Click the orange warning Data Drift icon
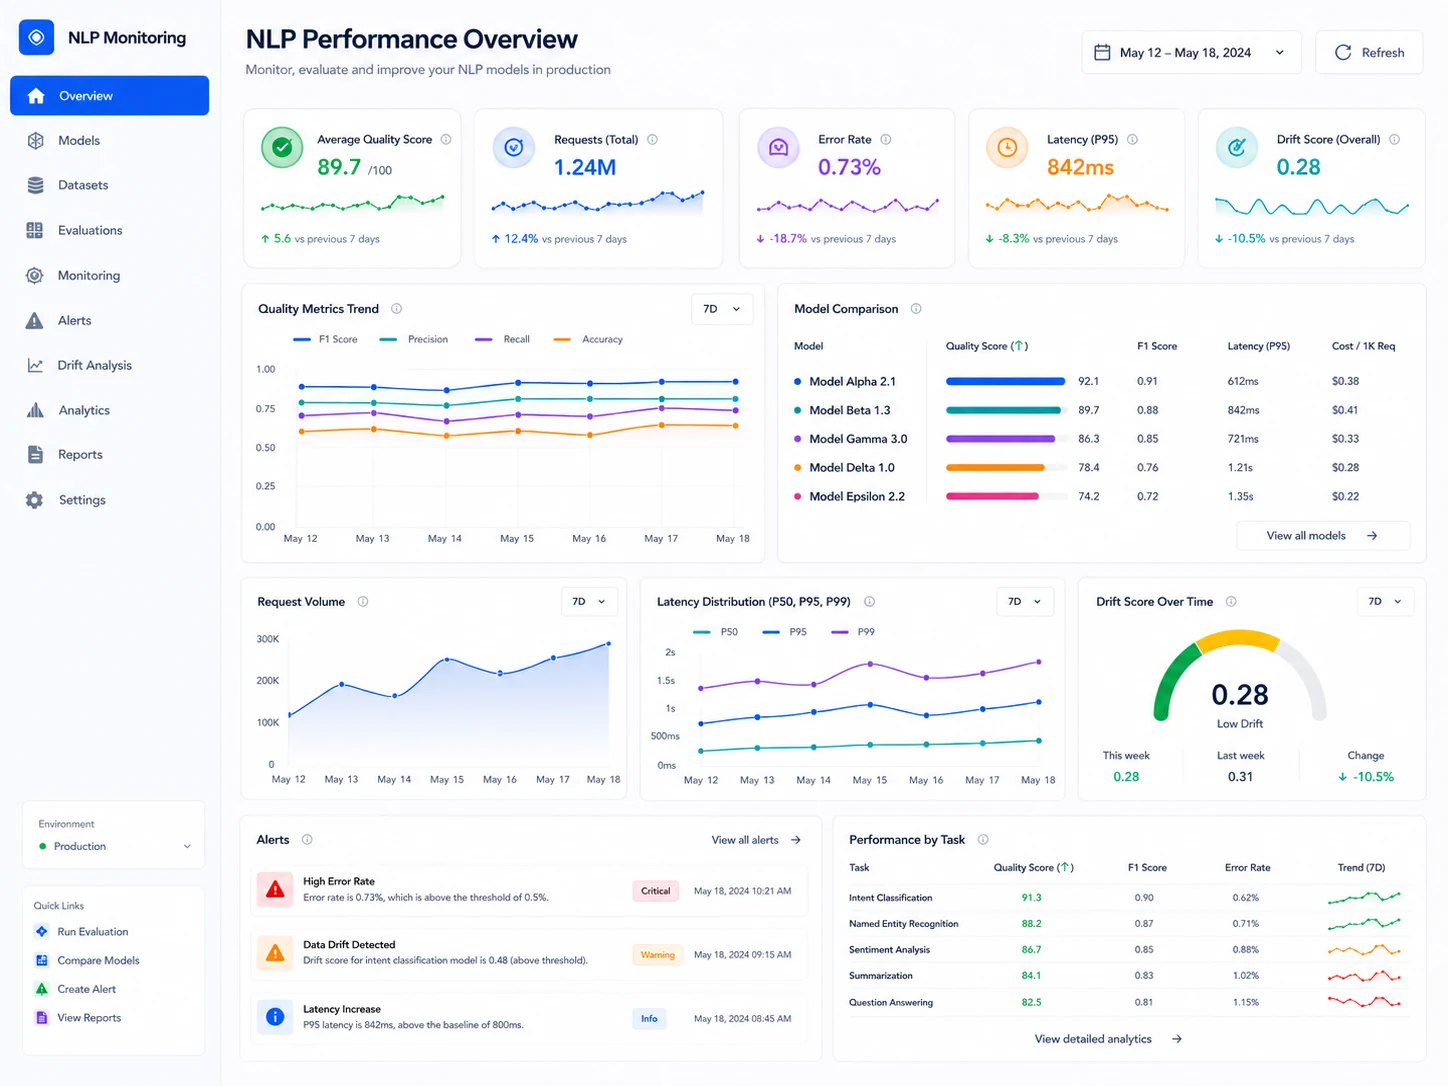The height and width of the screenshot is (1086, 1448). (x=275, y=952)
